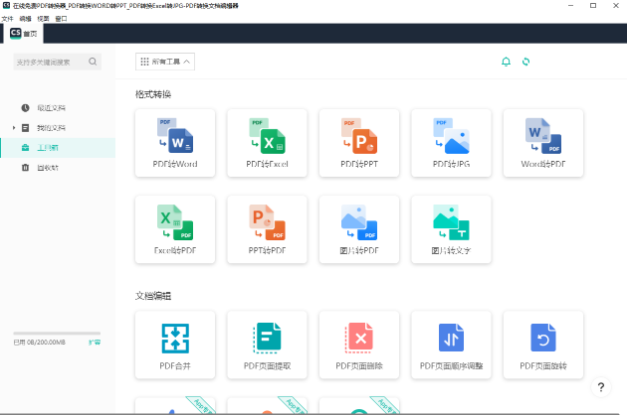Open the PDF转JPG image converter

[x=451, y=143]
